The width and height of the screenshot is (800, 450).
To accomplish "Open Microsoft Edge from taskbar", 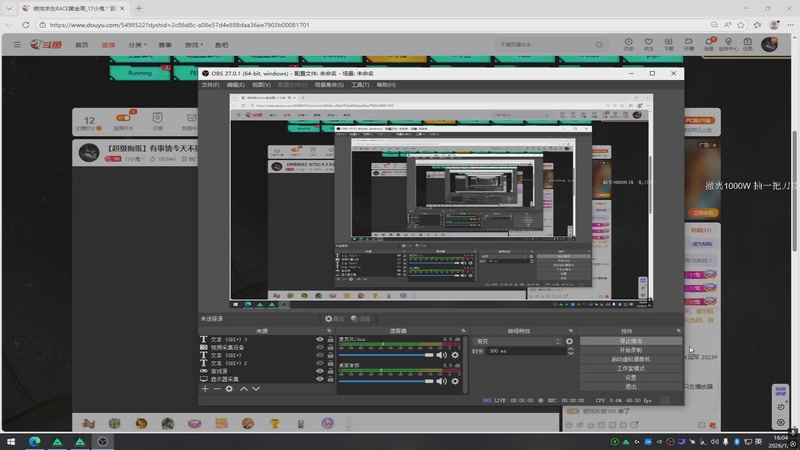I will (35, 442).
